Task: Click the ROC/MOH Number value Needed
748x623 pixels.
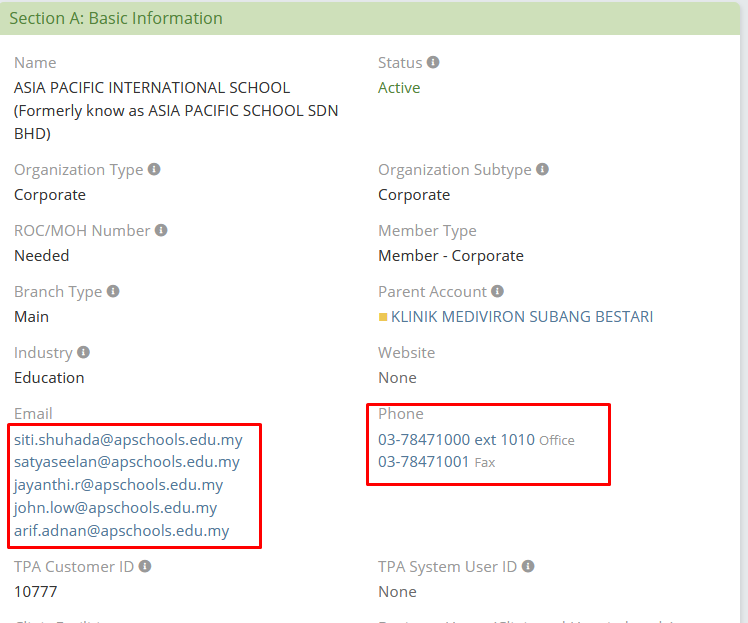Action: tap(42, 256)
